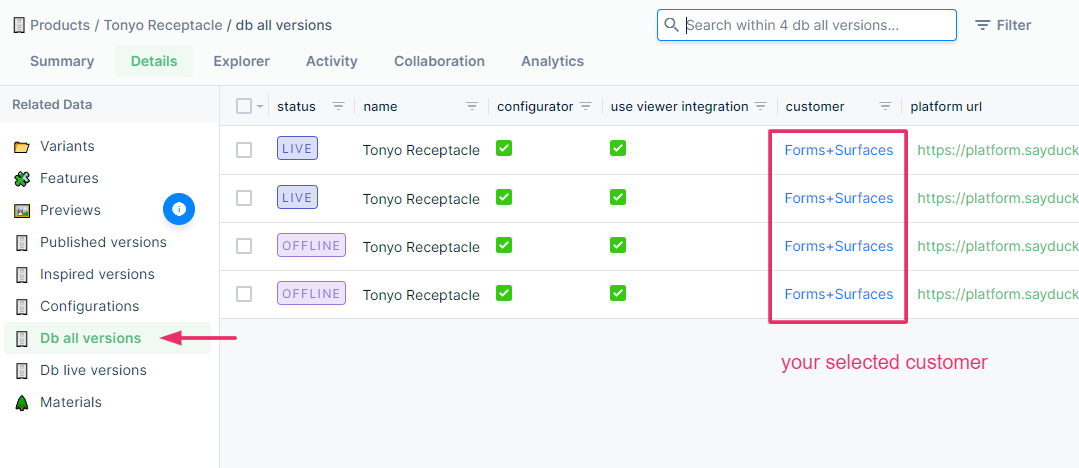Click the Features puzzle piece icon
The image size is (1079, 468).
22,179
